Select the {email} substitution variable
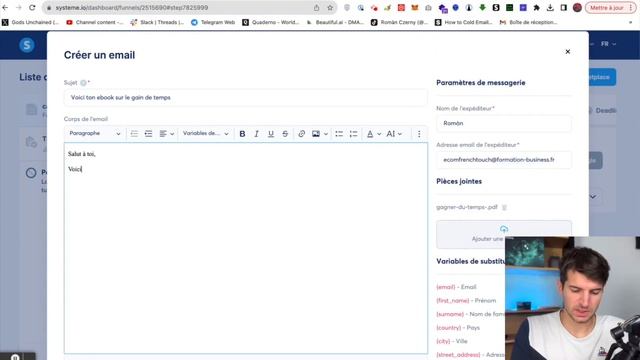This screenshot has width=640, height=360. 445,287
